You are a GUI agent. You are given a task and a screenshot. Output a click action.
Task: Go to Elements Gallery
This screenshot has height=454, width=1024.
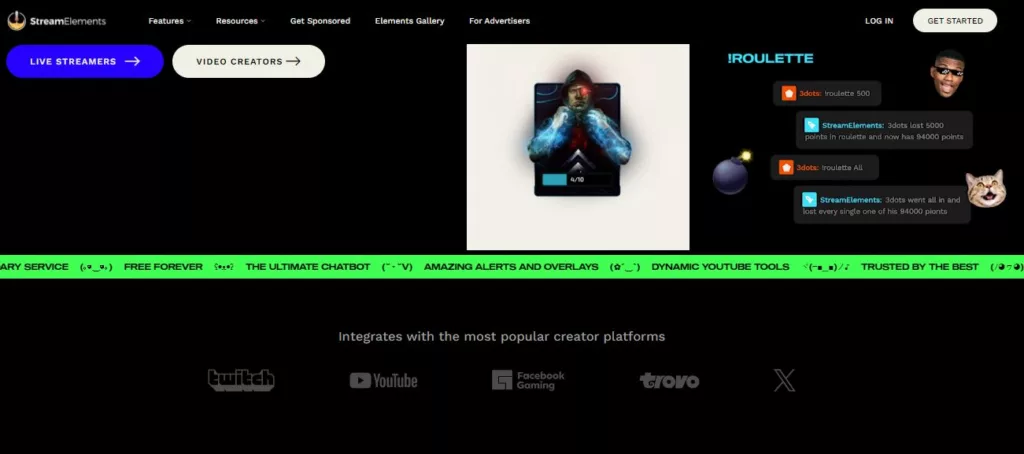point(409,21)
